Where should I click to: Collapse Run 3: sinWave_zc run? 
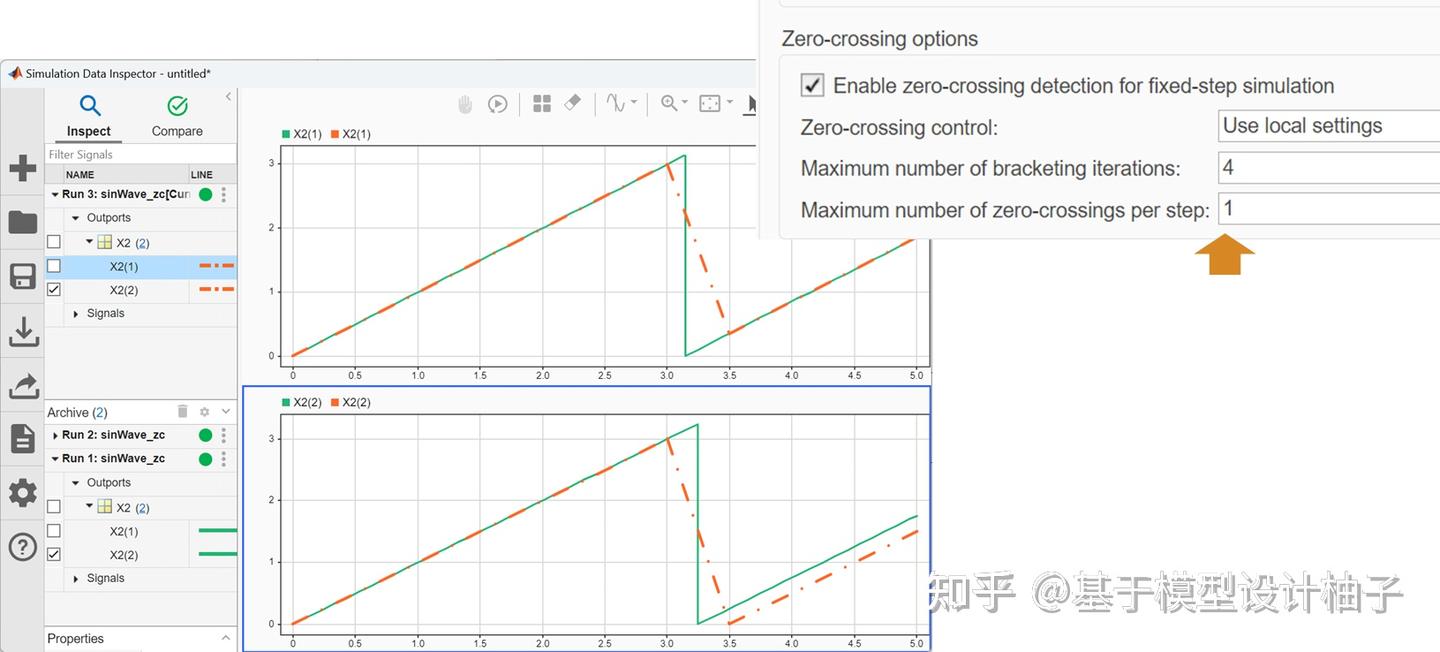(x=55, y=195)
